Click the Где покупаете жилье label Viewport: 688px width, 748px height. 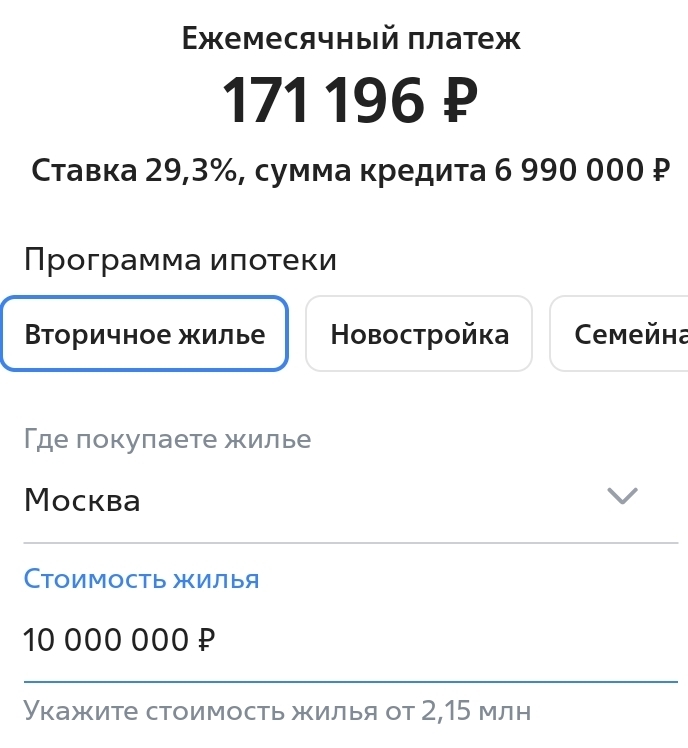pos(167,439)
